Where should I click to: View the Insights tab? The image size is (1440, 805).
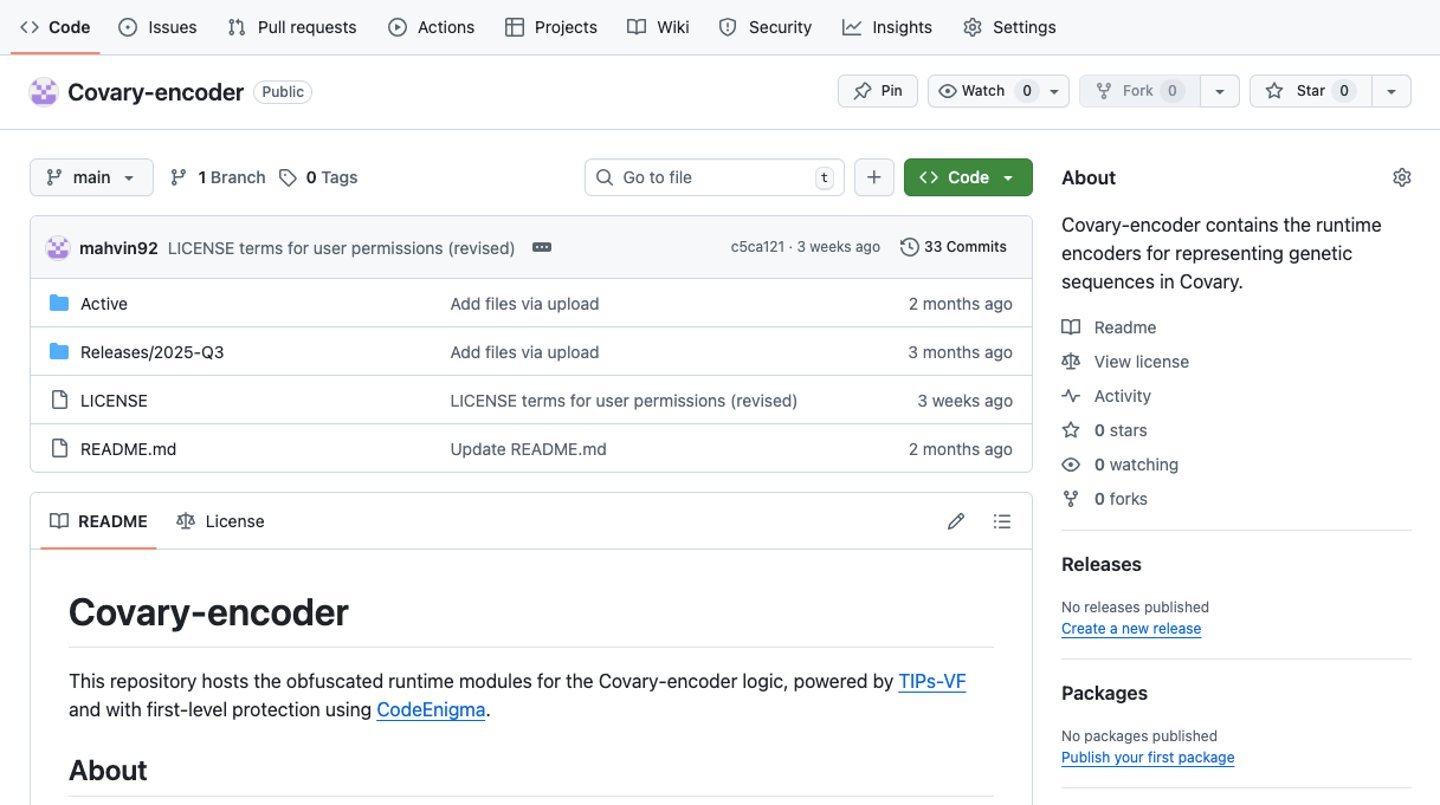[x=887, y=27]
